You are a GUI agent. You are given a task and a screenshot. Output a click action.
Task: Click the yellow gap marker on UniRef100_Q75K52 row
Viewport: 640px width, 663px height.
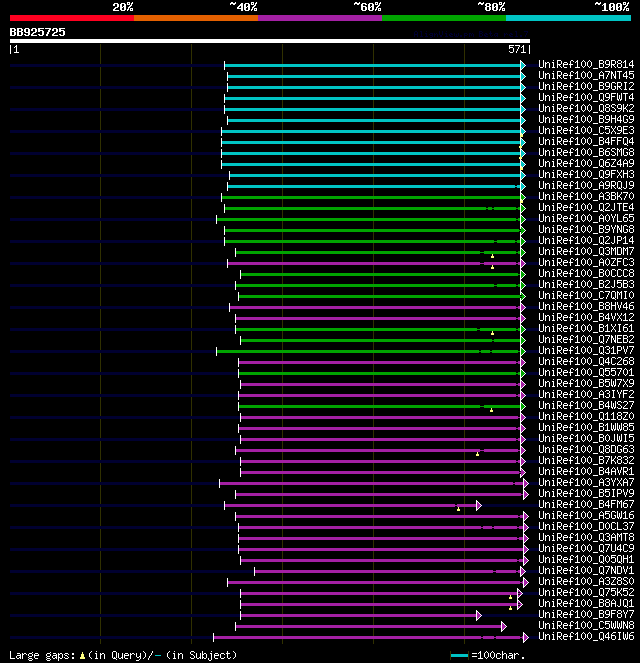click(x=510, y=597)
